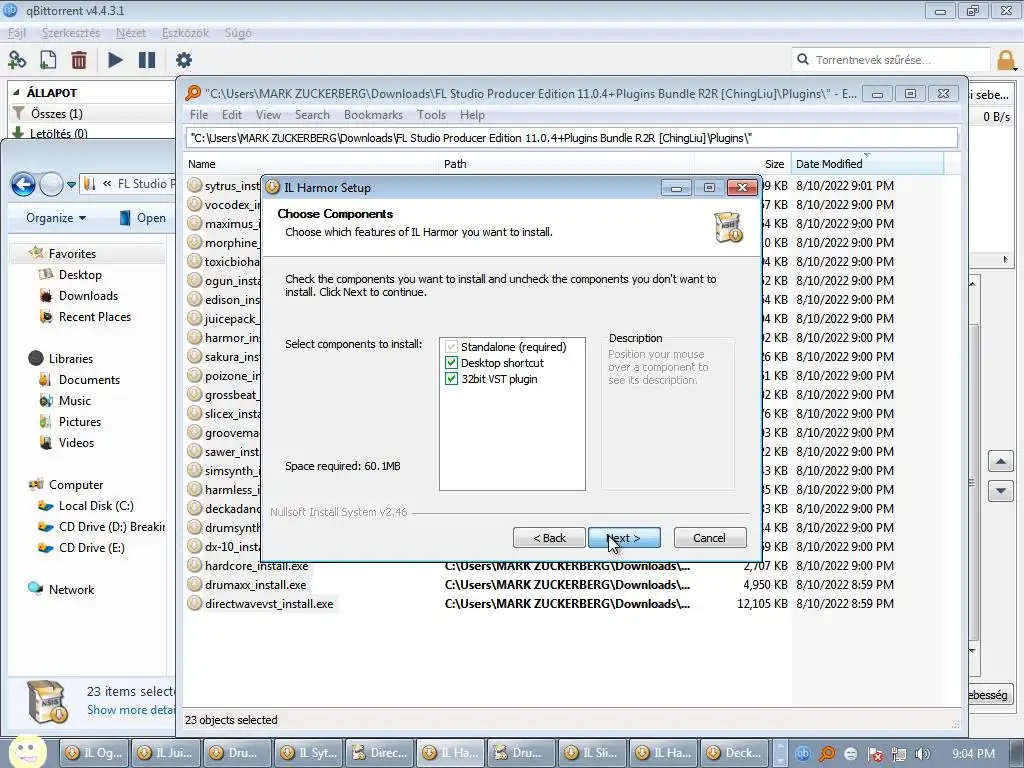Screen dimensions: 1024x768
Task: Click the icon beside drumaxx_install.exe
Action: pos(195,584)
